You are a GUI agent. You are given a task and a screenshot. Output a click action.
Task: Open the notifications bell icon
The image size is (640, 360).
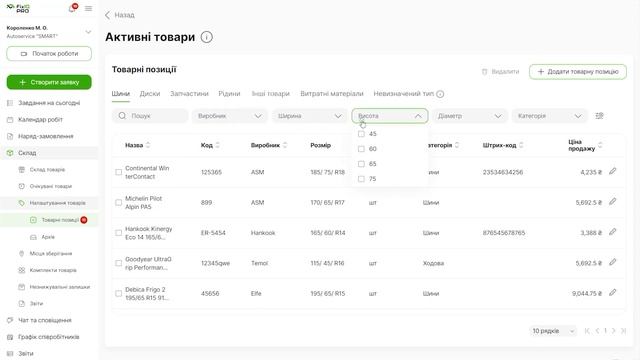(x=72, y=8)
